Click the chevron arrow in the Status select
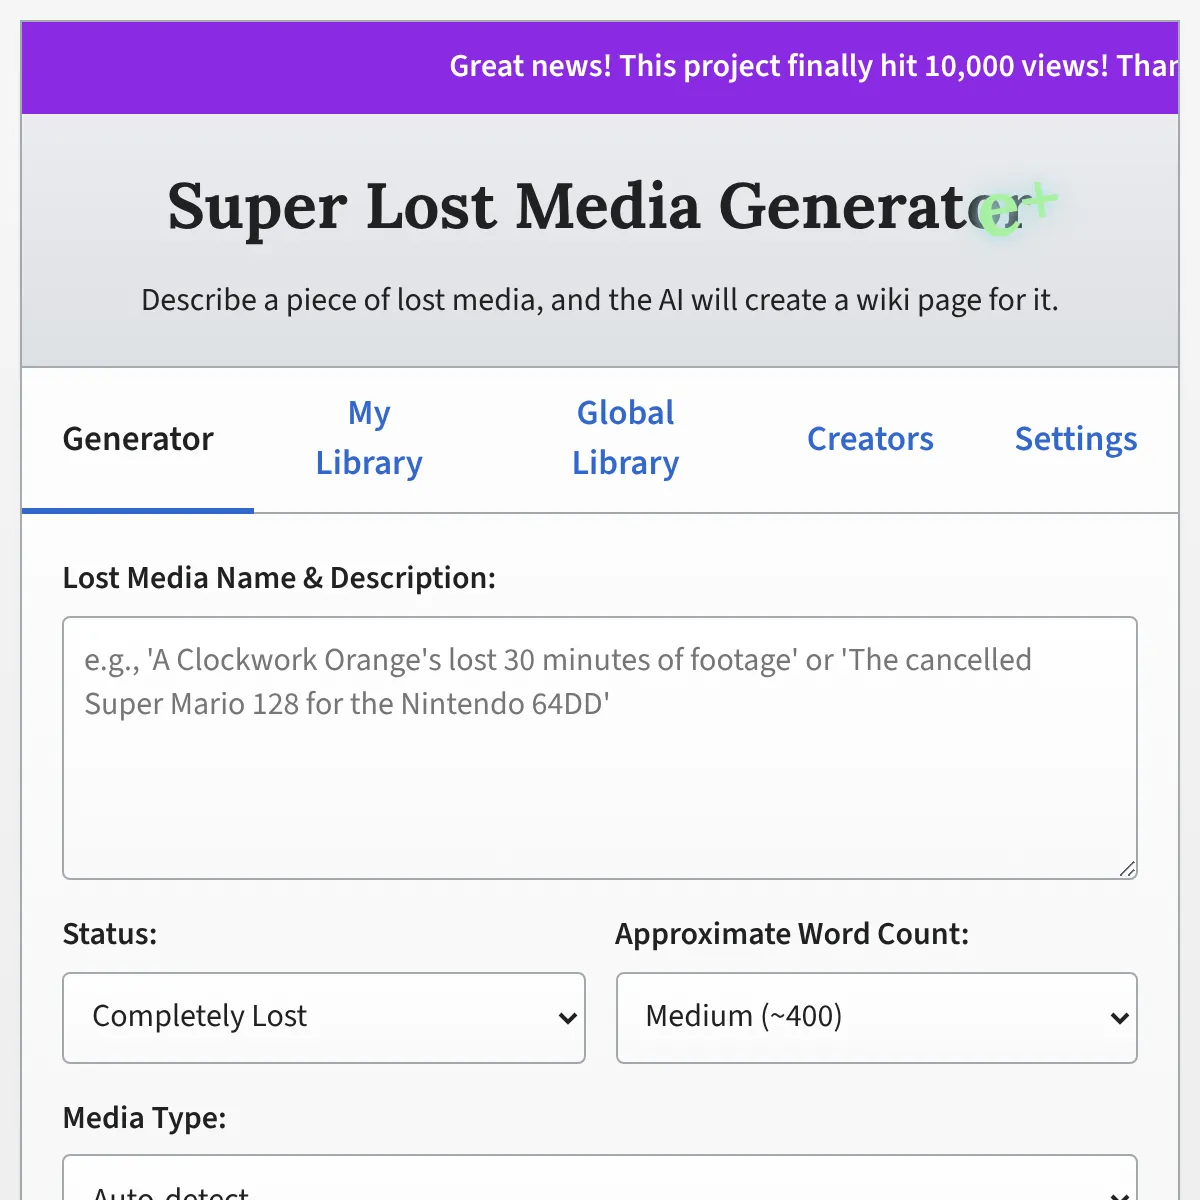Viewport: 1200px width, 1200px height. (567, 1018)
